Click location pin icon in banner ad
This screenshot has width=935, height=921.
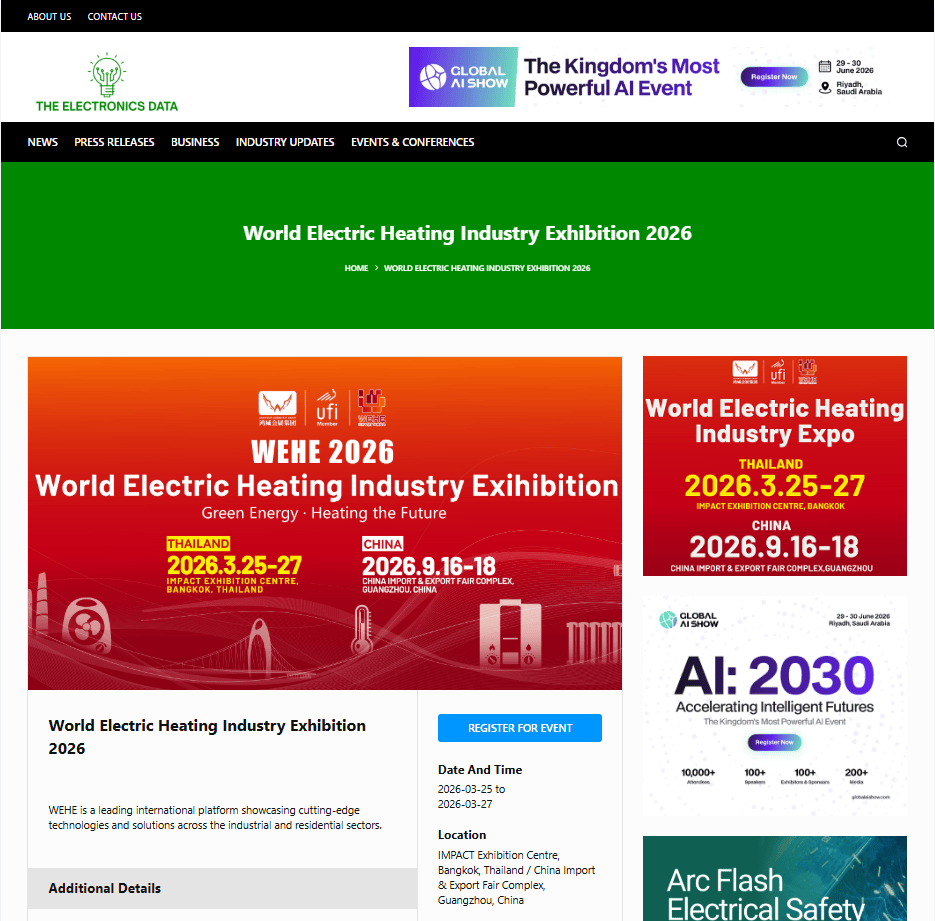[825, 87]
